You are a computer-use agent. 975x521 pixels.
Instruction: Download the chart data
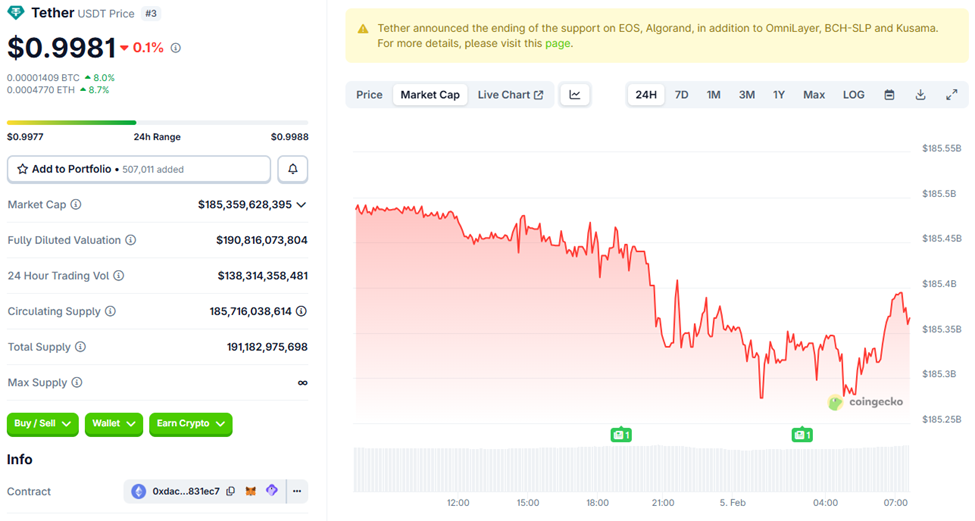920,95
